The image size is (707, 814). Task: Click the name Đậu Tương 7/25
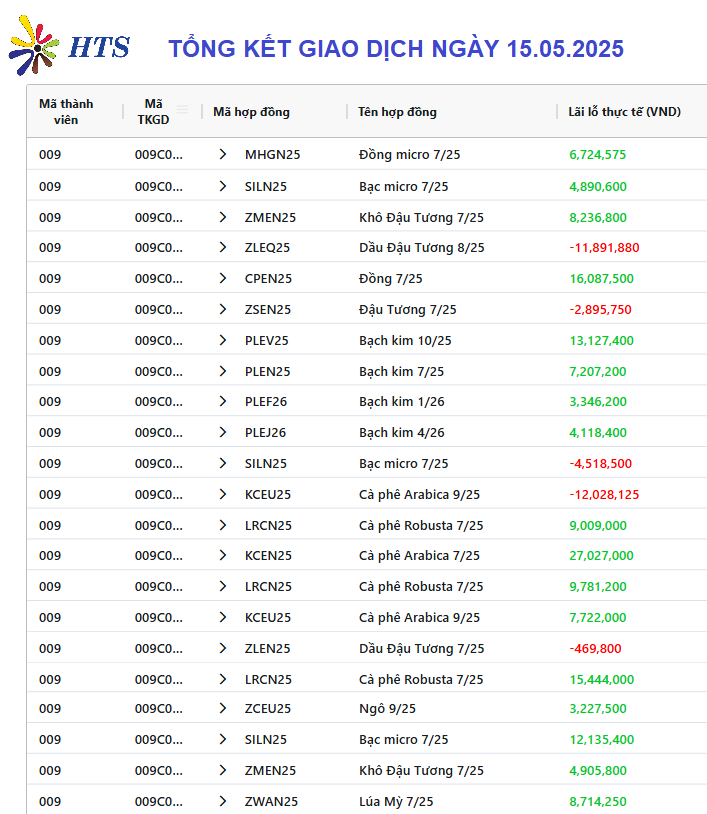[407, 310]
